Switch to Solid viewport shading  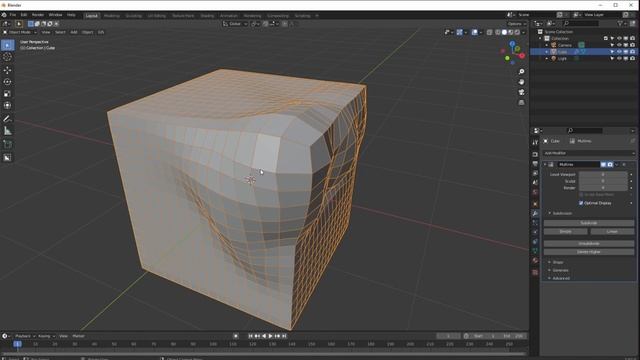(x=504, y=32)
